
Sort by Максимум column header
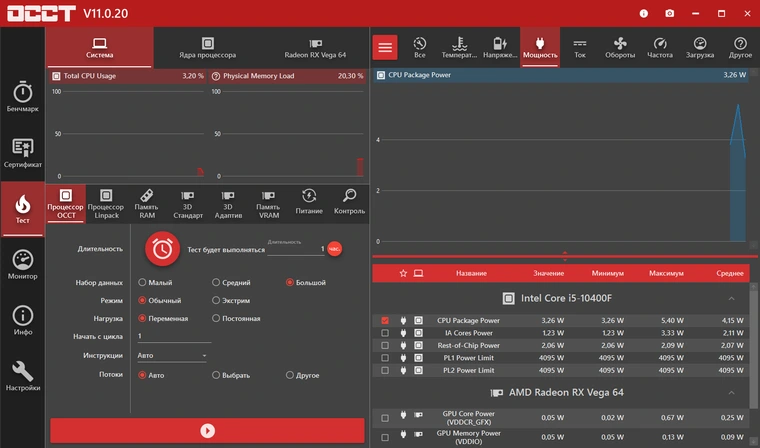[x=666, y=273]
